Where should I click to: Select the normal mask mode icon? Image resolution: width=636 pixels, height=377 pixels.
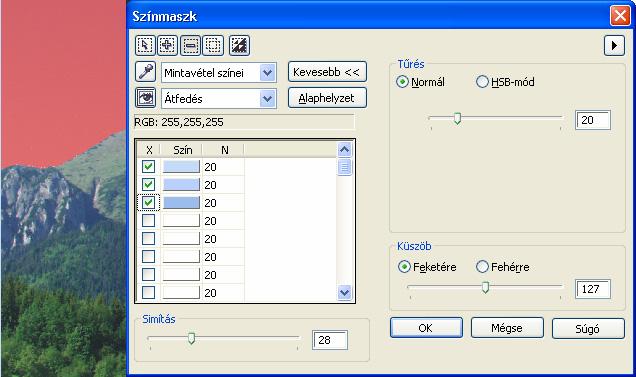(x=145, y=45)
